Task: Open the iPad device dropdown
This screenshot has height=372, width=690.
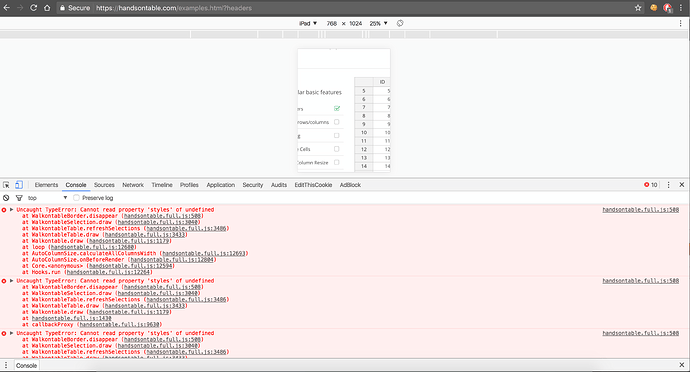Action: (x=308, y=23)
